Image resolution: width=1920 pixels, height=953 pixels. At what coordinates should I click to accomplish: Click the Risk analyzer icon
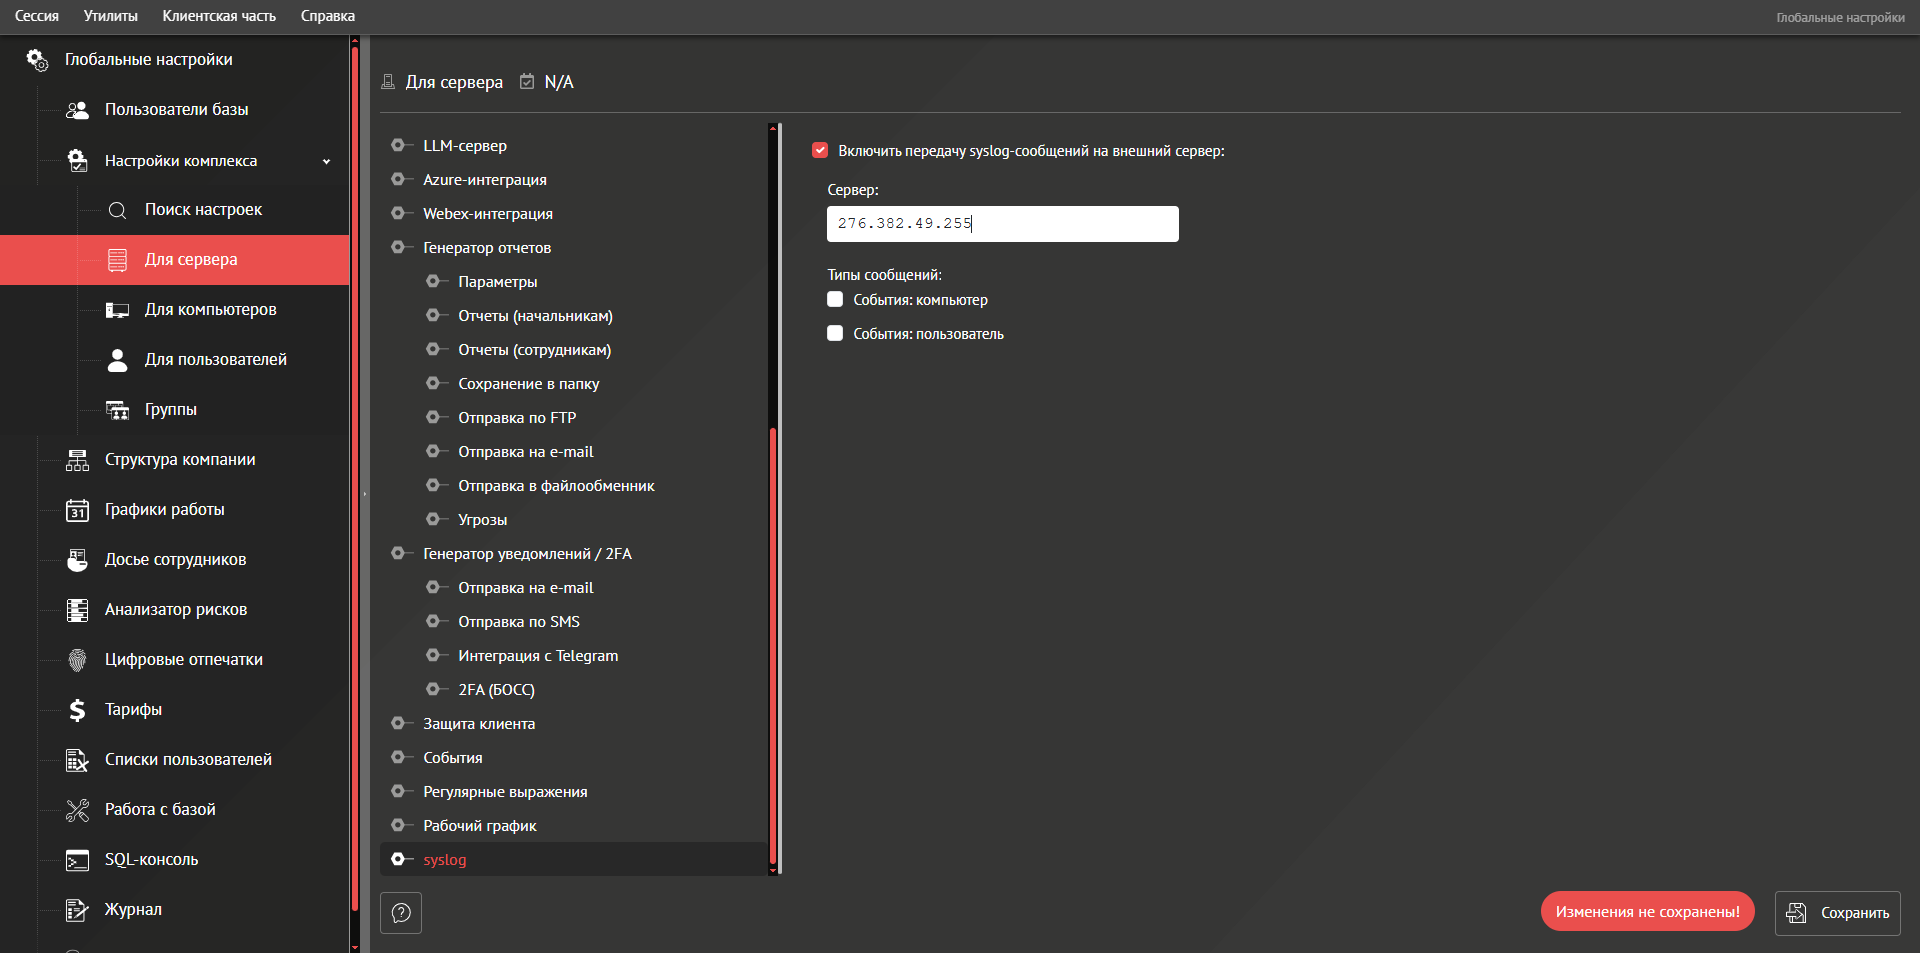pyautogui.click(x=77, y=610)
